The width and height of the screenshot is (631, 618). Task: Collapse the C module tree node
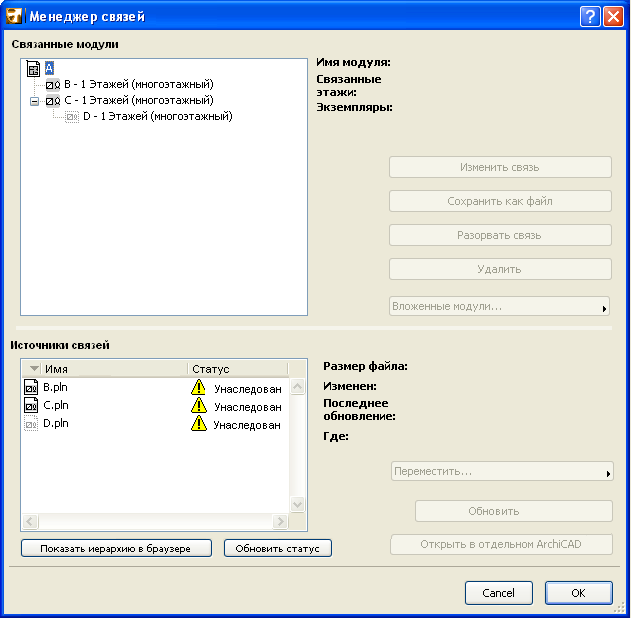[x=35, y=101]
